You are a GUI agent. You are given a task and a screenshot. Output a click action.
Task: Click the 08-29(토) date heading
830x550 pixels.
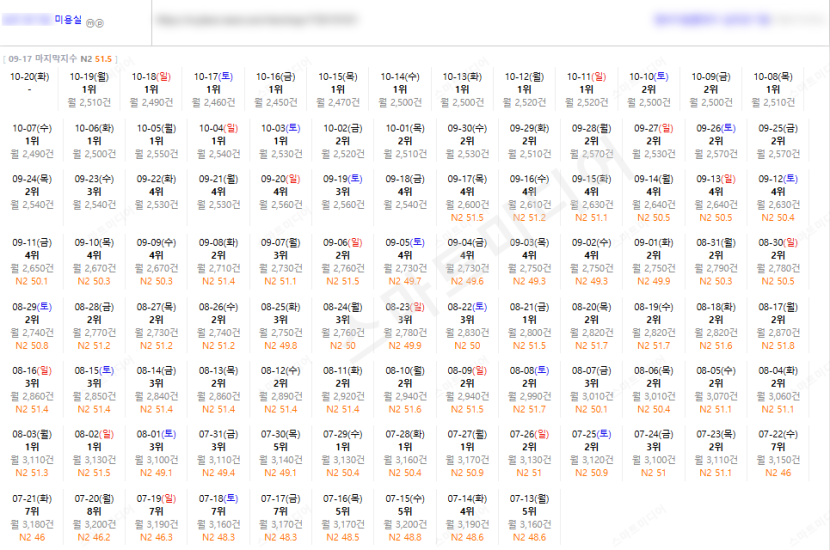pyautogui.click(x=32, y=306)
